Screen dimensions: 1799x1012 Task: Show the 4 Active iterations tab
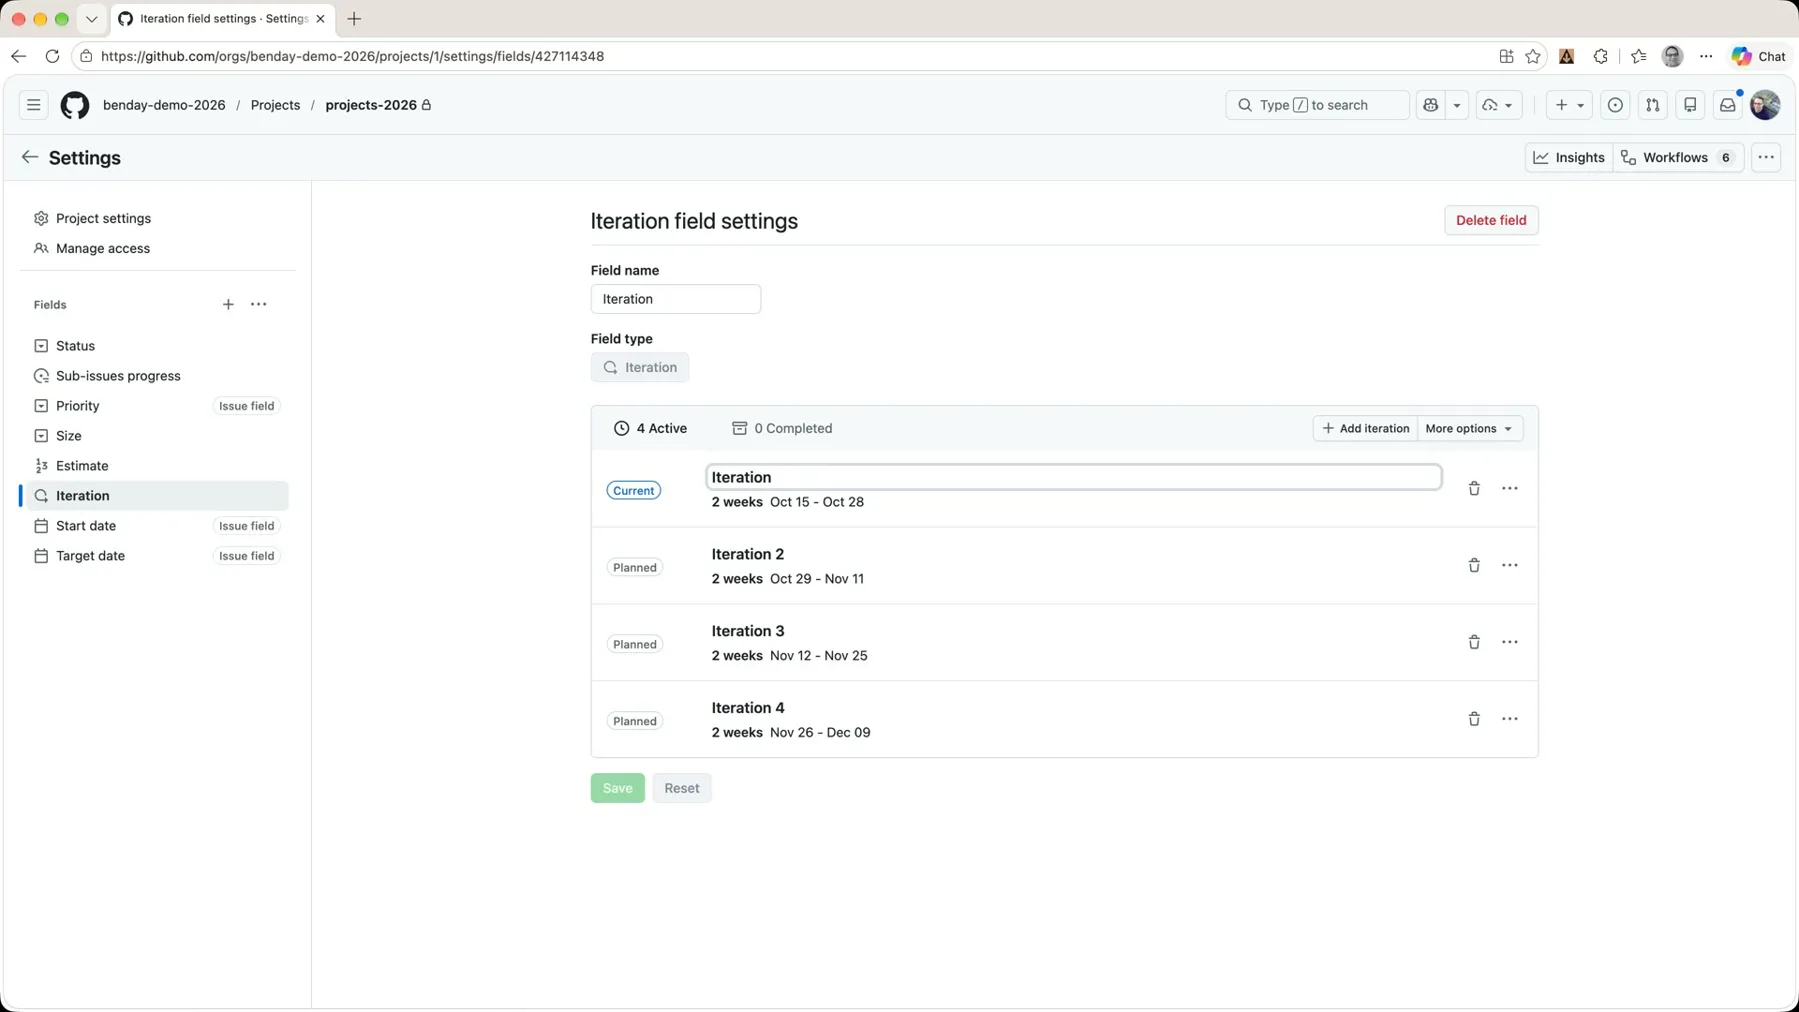pyautogui.click(x=650, y=428)
